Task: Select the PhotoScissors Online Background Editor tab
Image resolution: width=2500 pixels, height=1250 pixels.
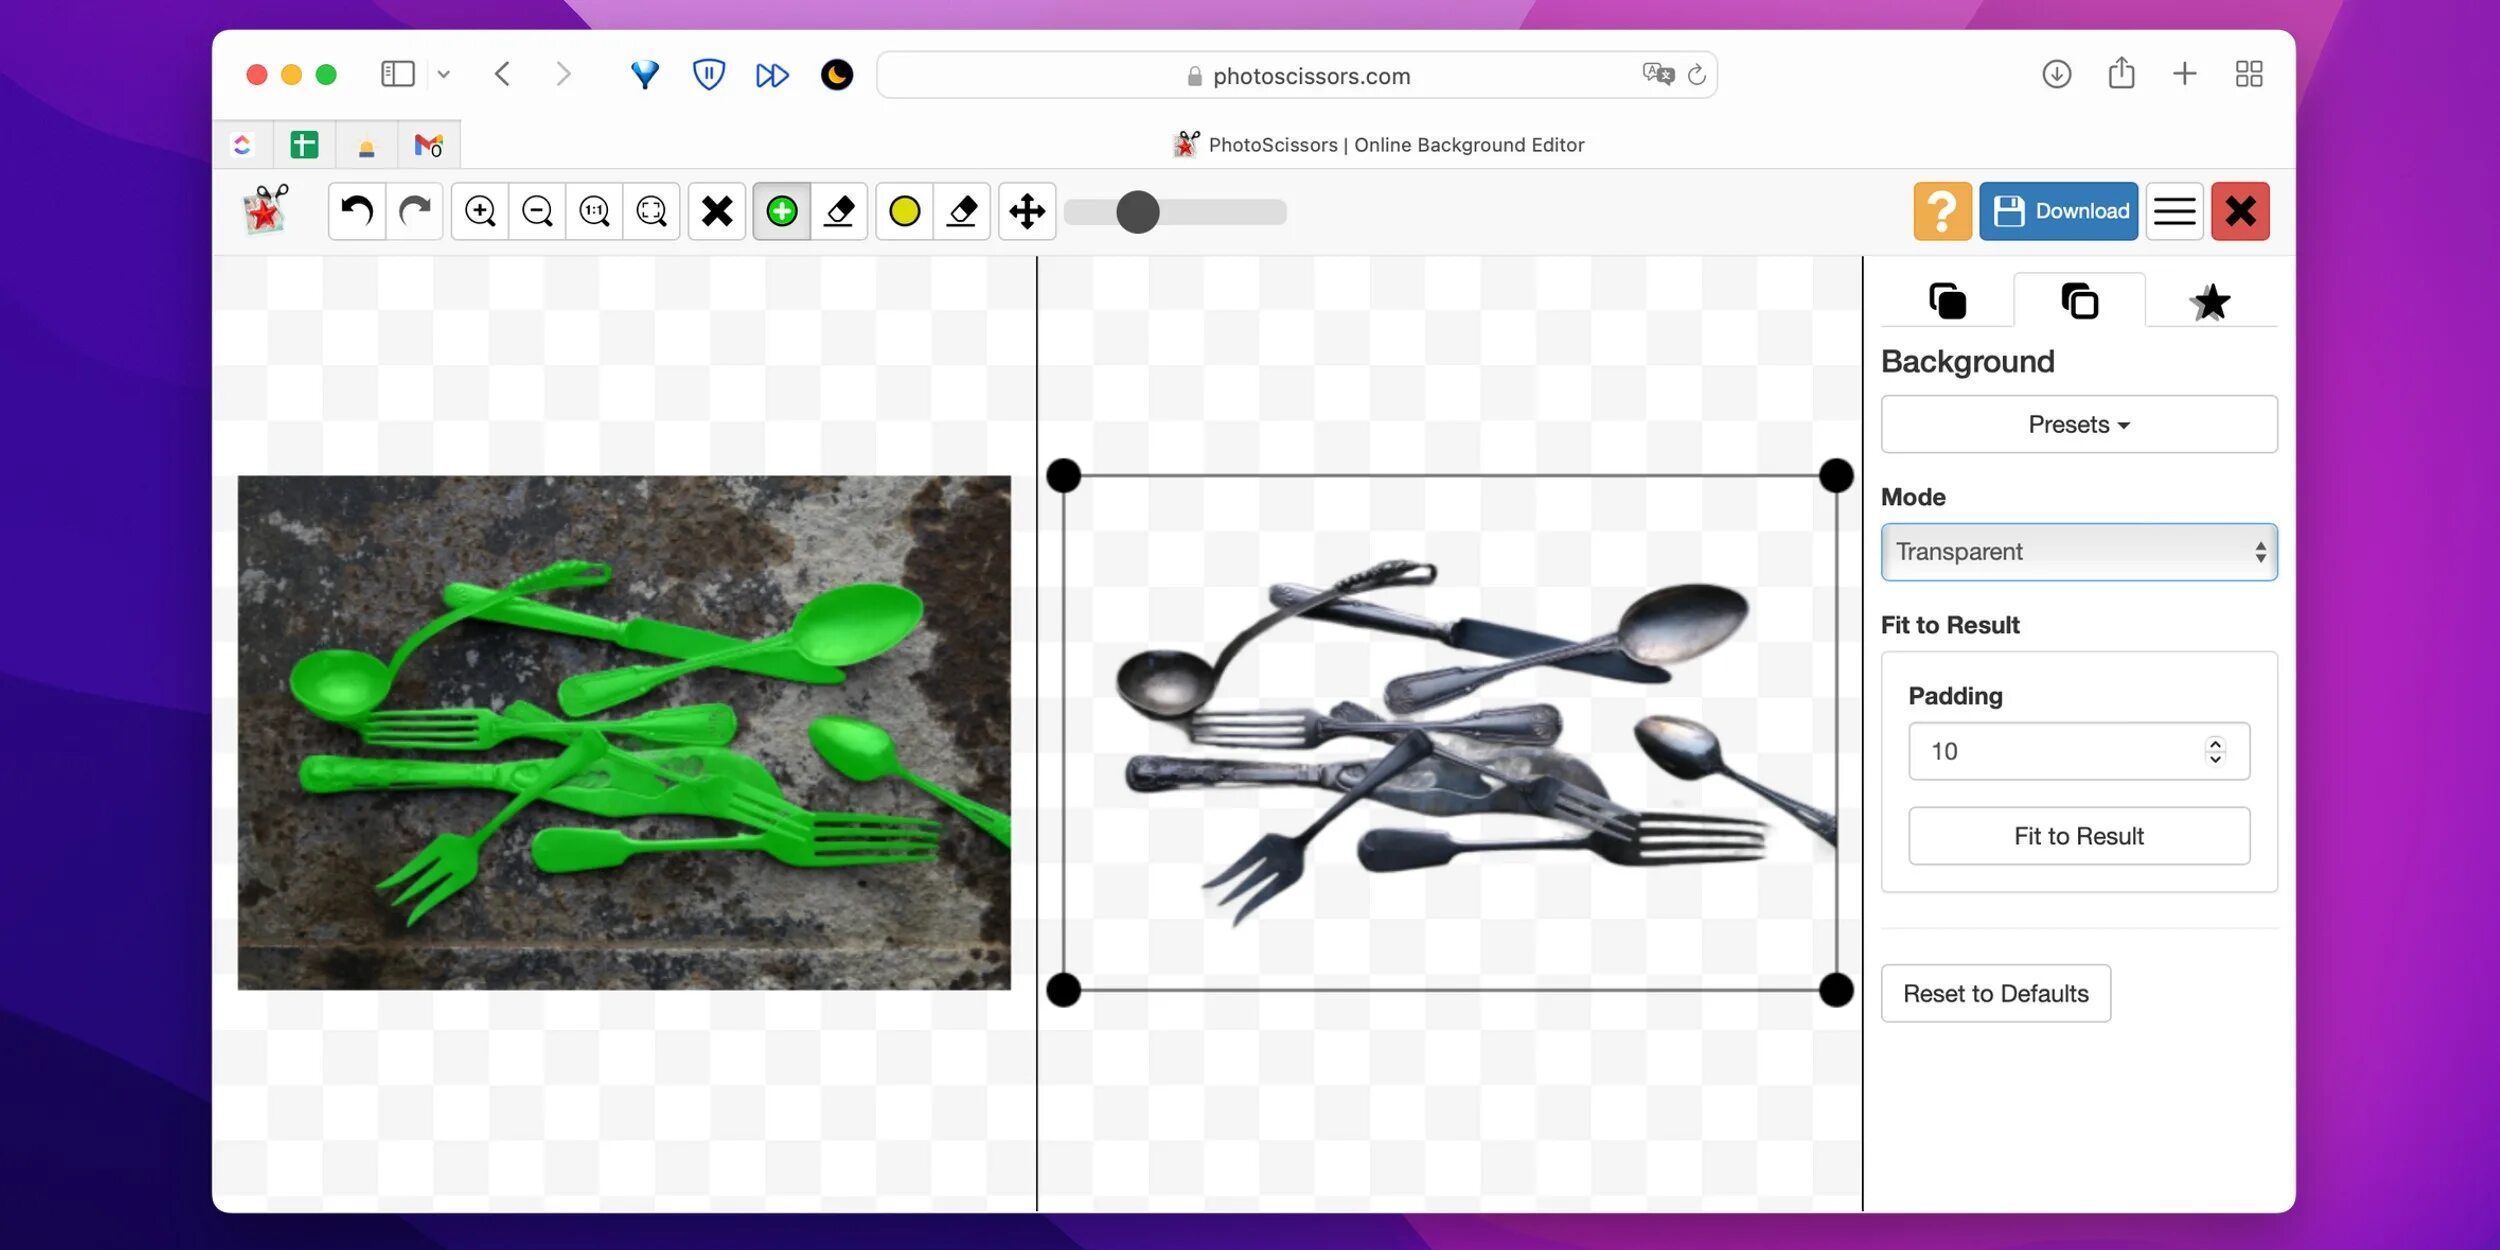Action: [1379, 145]
